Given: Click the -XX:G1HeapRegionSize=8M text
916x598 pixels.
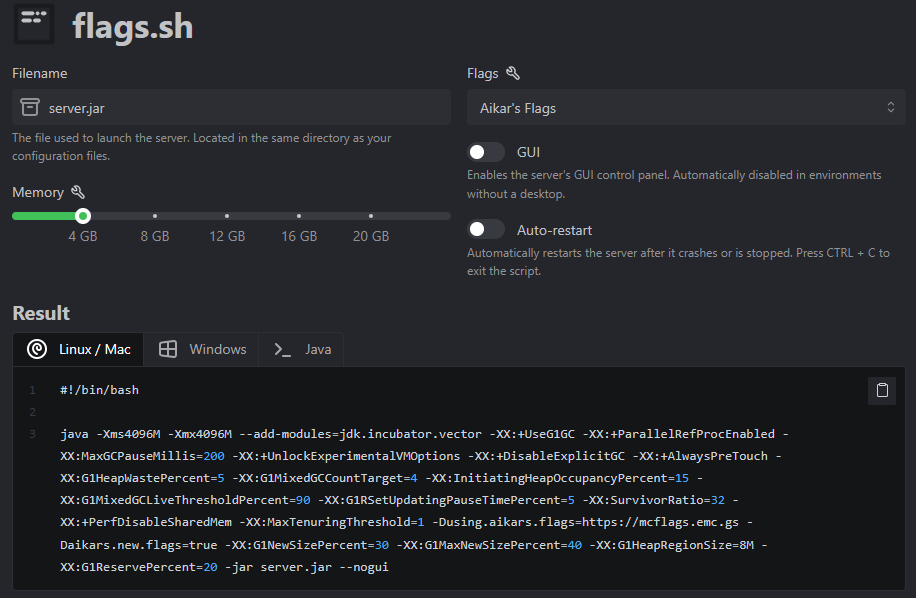Looking at the screenshot, I should (x=672, y=545).
